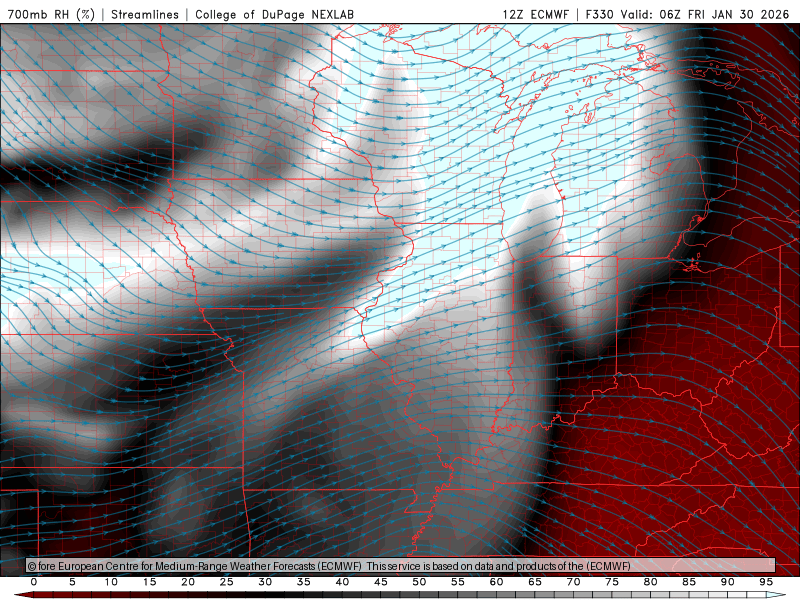800x600 pixels.
Task: Click the "25" value on the color scale
Action: [x=226, y=582]
